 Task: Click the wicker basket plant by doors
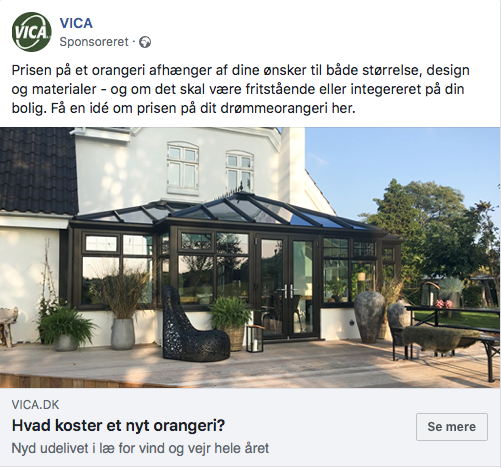(x=232, y=323)
